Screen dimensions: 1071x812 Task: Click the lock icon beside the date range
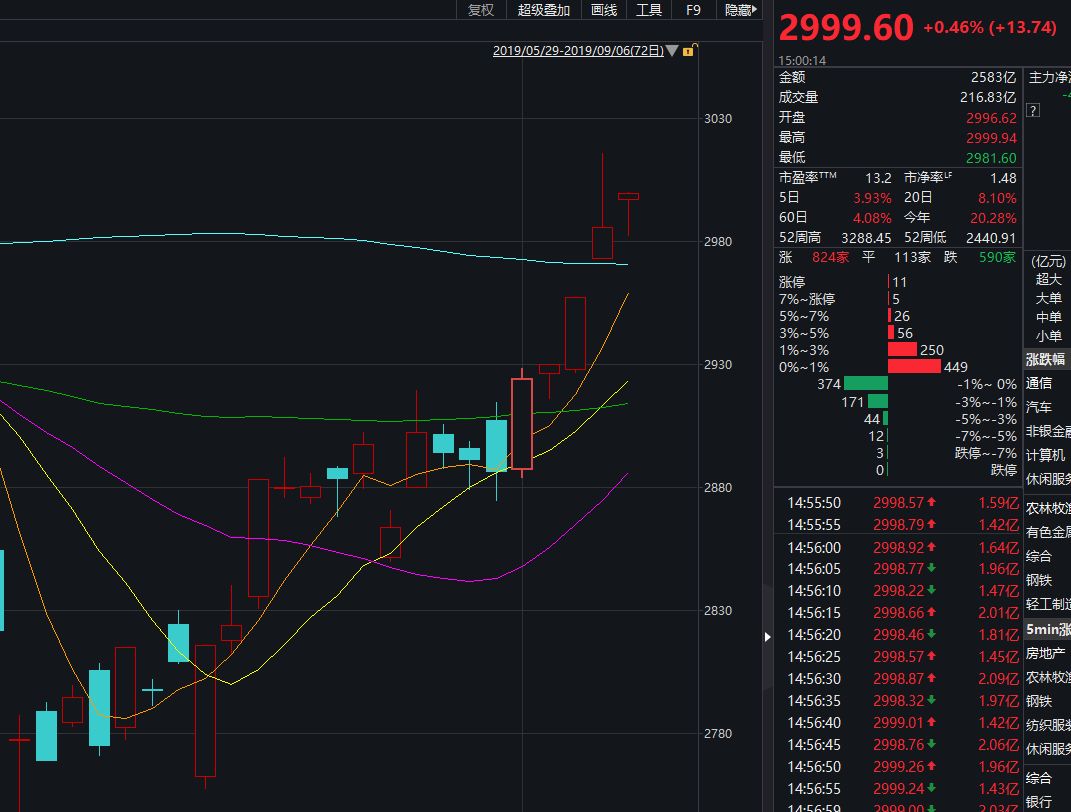688,50
